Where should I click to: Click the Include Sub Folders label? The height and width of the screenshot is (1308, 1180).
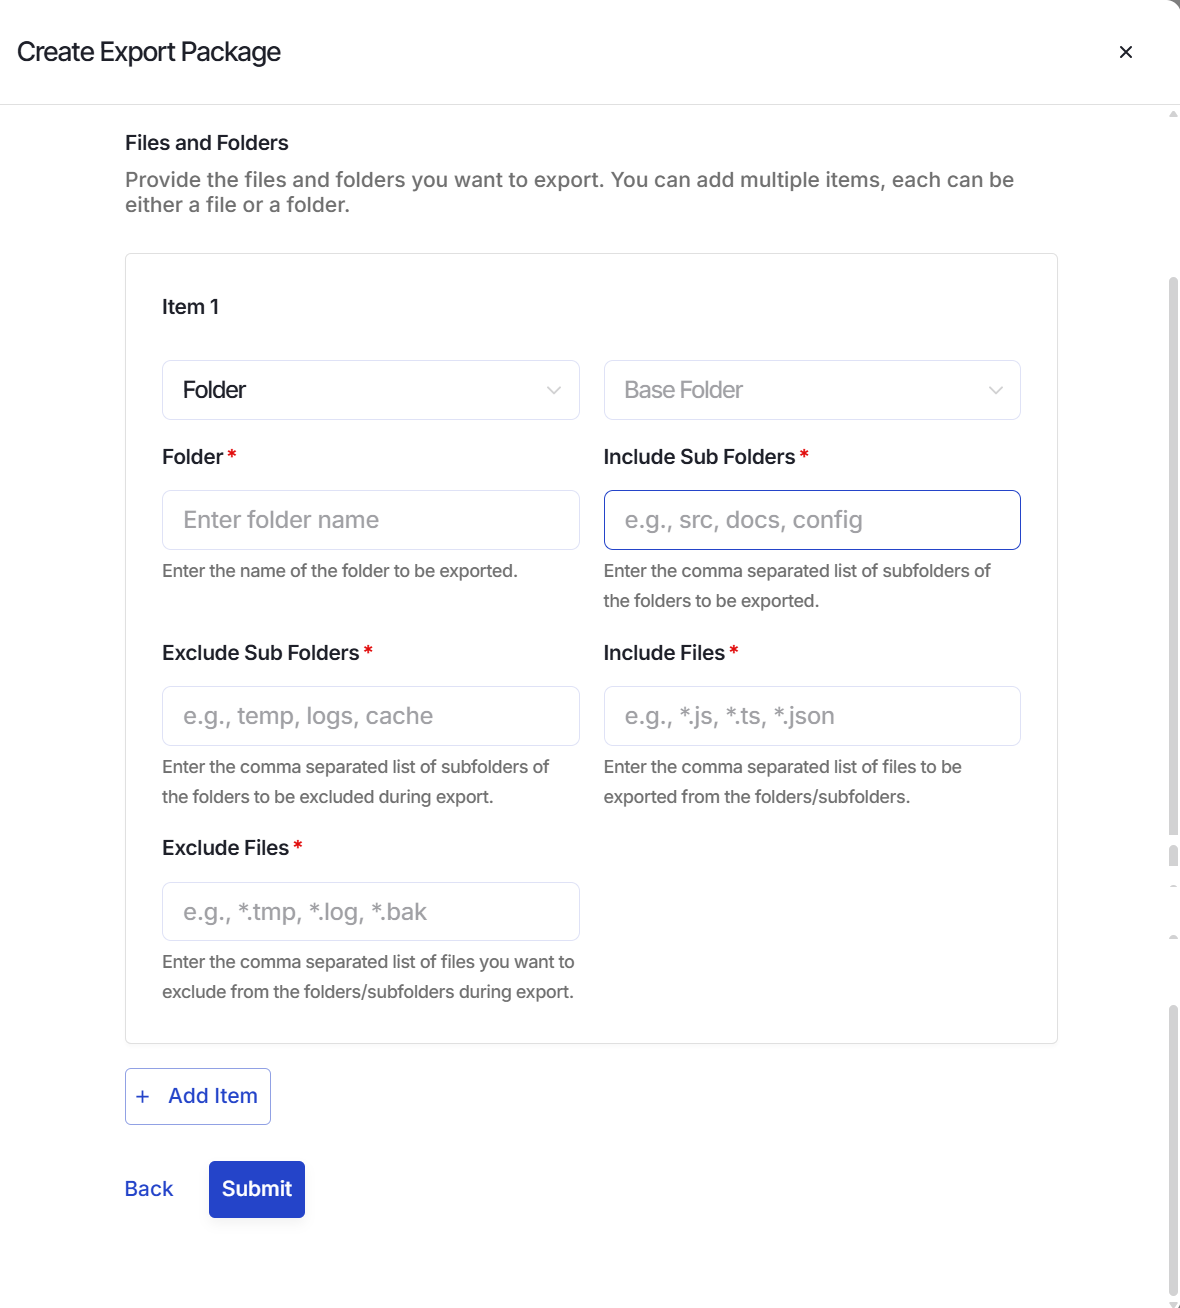coord(700,457)
